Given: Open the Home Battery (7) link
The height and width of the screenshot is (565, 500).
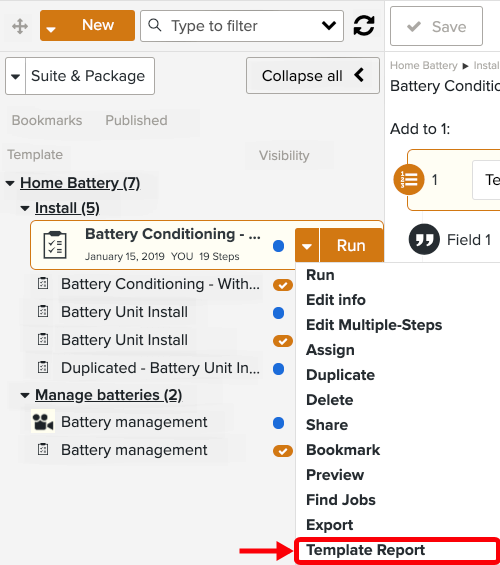Looking at the screenshot, I should click(x=80, y=183).
